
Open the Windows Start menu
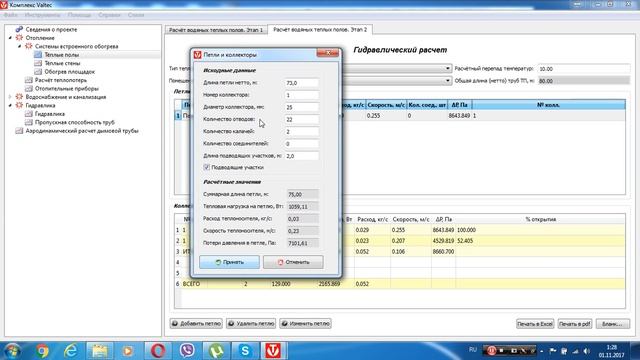[x=11, y=351]
